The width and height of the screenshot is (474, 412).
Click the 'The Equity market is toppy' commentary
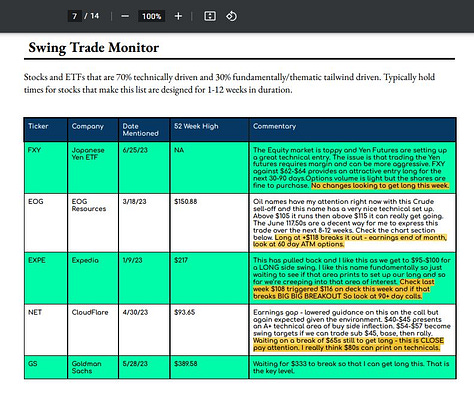(x=351, y=167)
